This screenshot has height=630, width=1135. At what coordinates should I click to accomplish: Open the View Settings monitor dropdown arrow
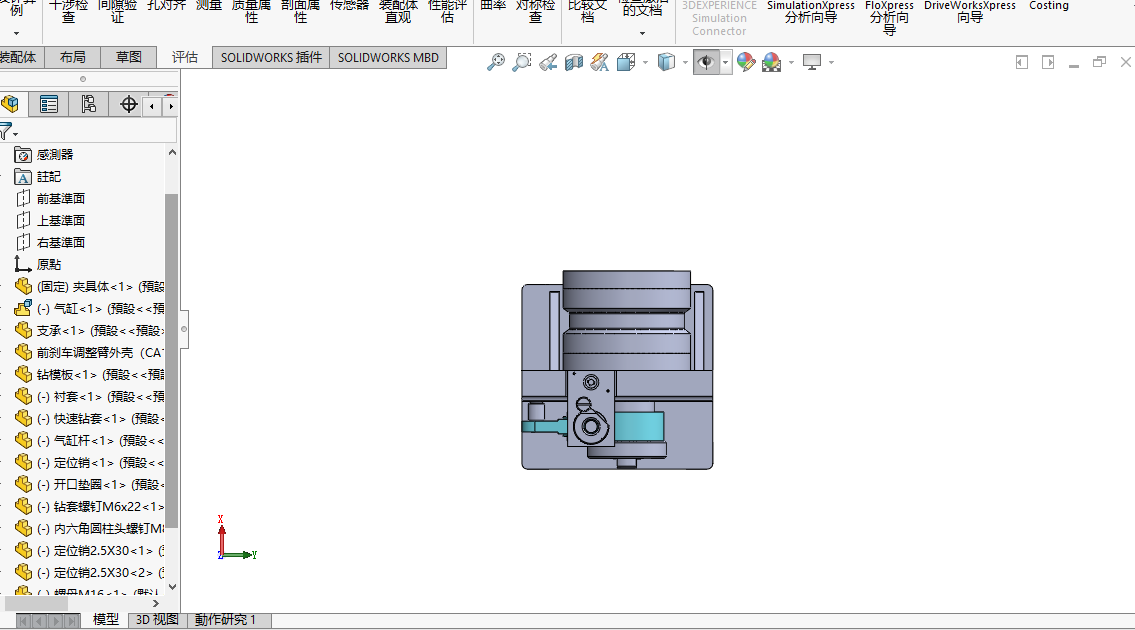pyautogui.click(x=831, y=62)
